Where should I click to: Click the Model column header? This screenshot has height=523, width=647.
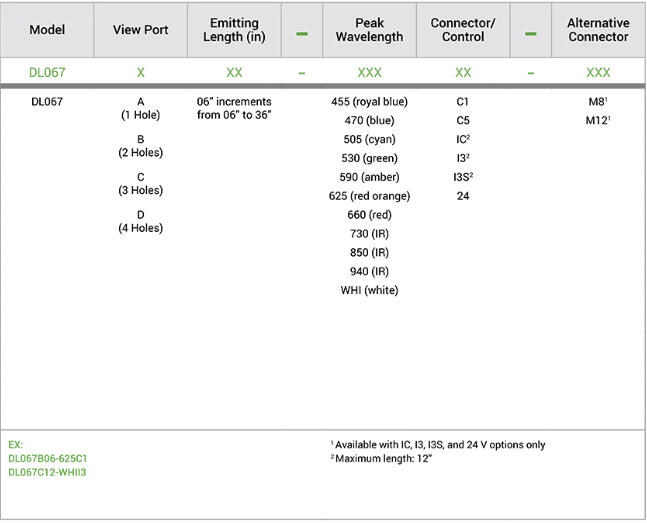tap(47, 30)
